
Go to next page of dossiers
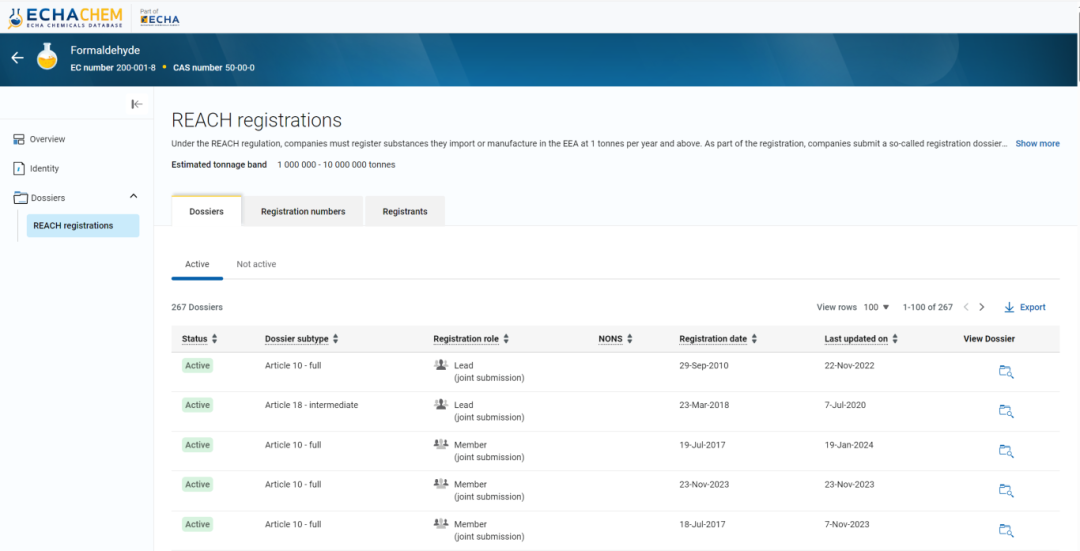(x=982, y=307)
